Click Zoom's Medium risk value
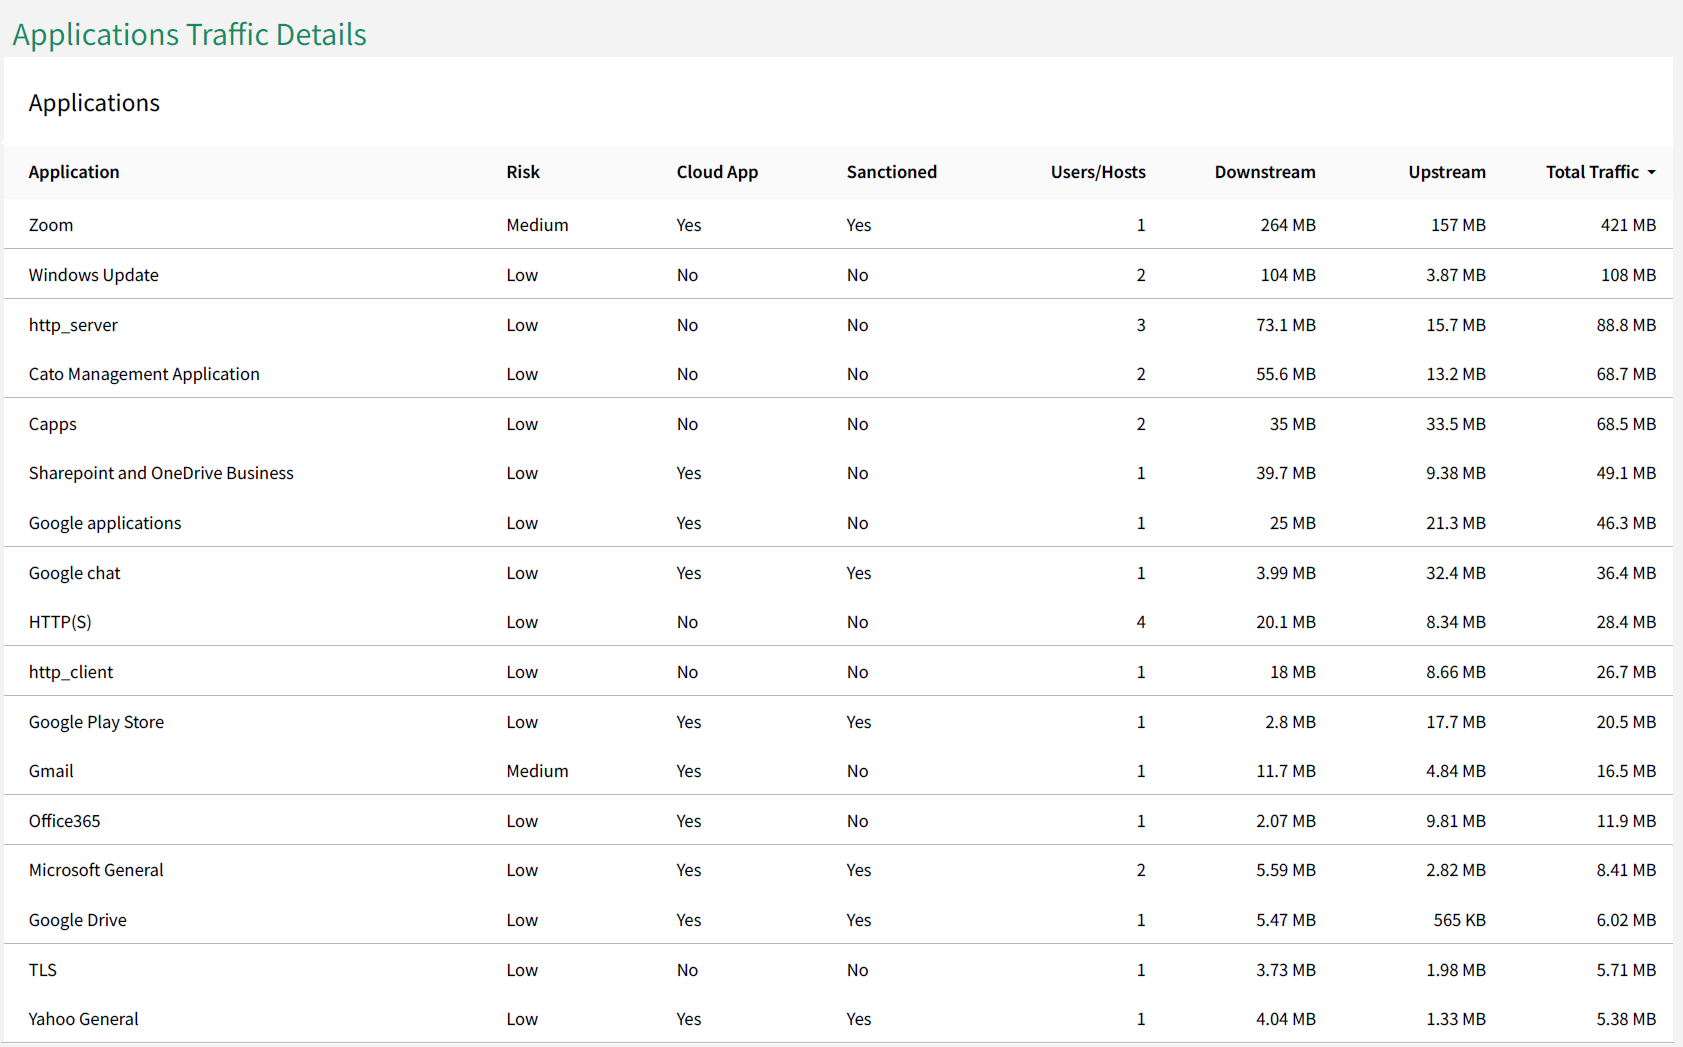 click(x=537, y=225)
